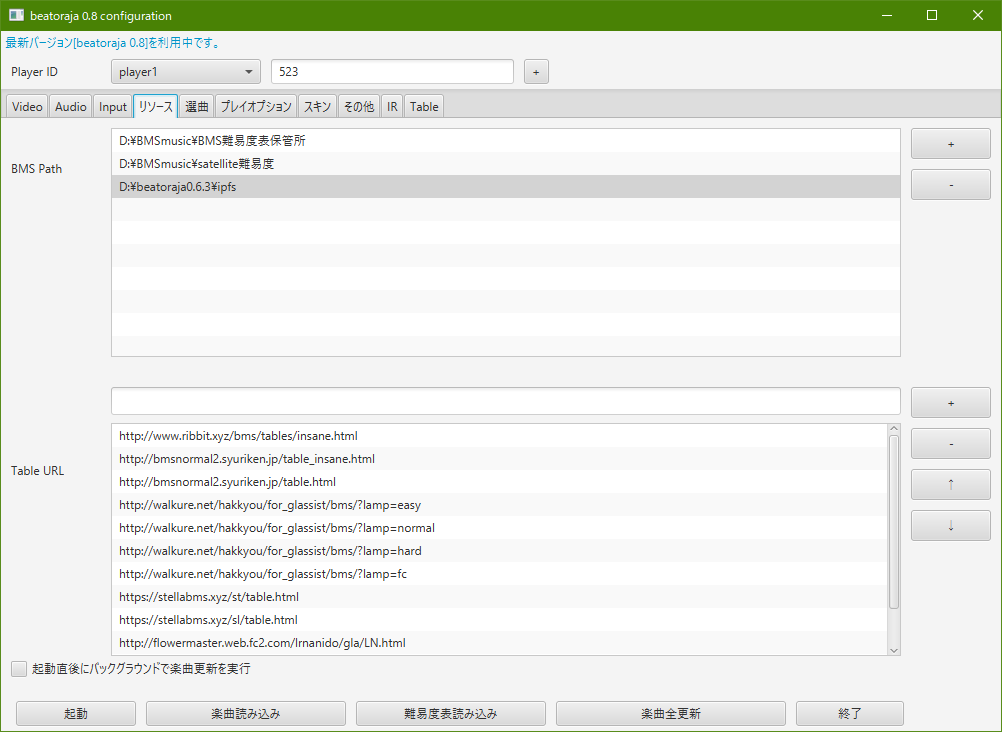Select the リソース tab

[155, 107]
